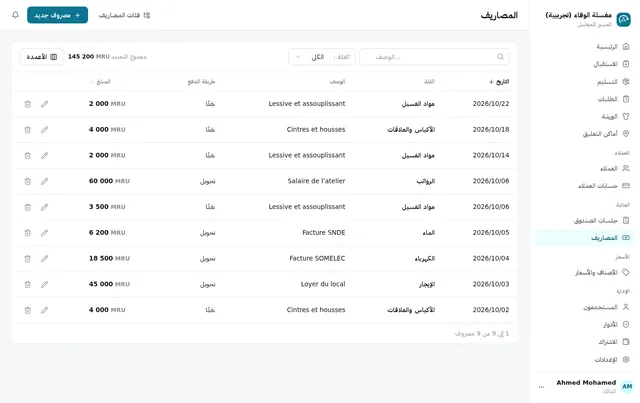Image resolution: width=640 pixels, height=403 pixels.
Task: Click the 'مصروف جديد' new expense button
Action: pos(58,15)
